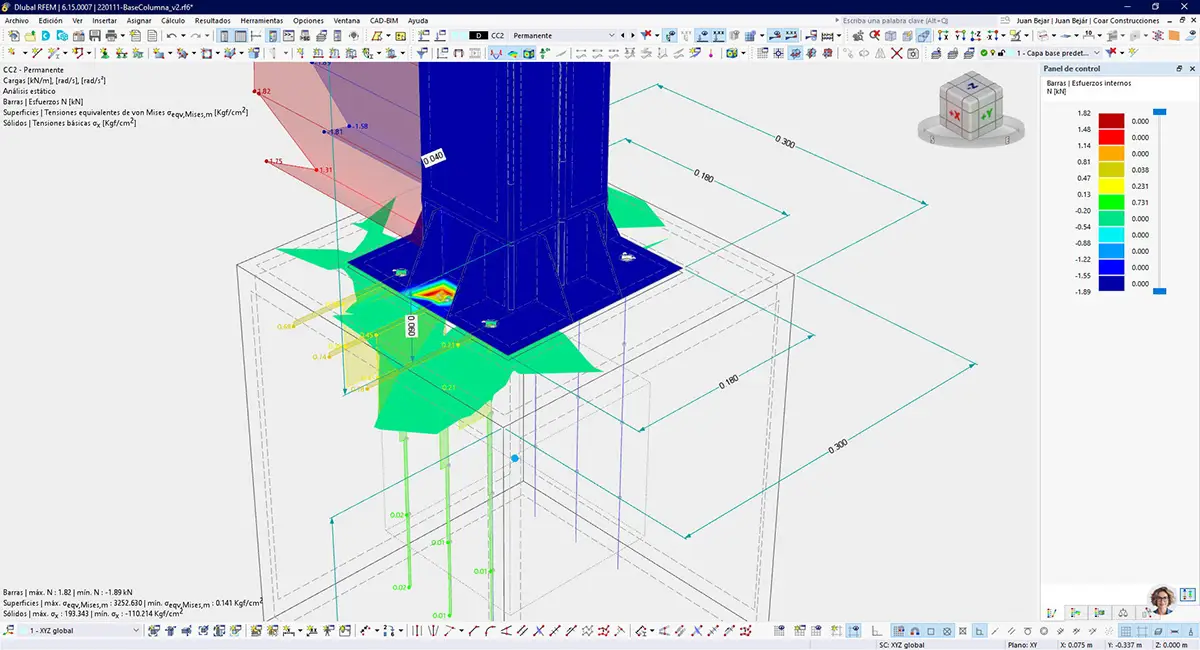Viewport: 1200px width, 650px height.
Task: Click the result diagrams icon
Action: tap(495, 52)
